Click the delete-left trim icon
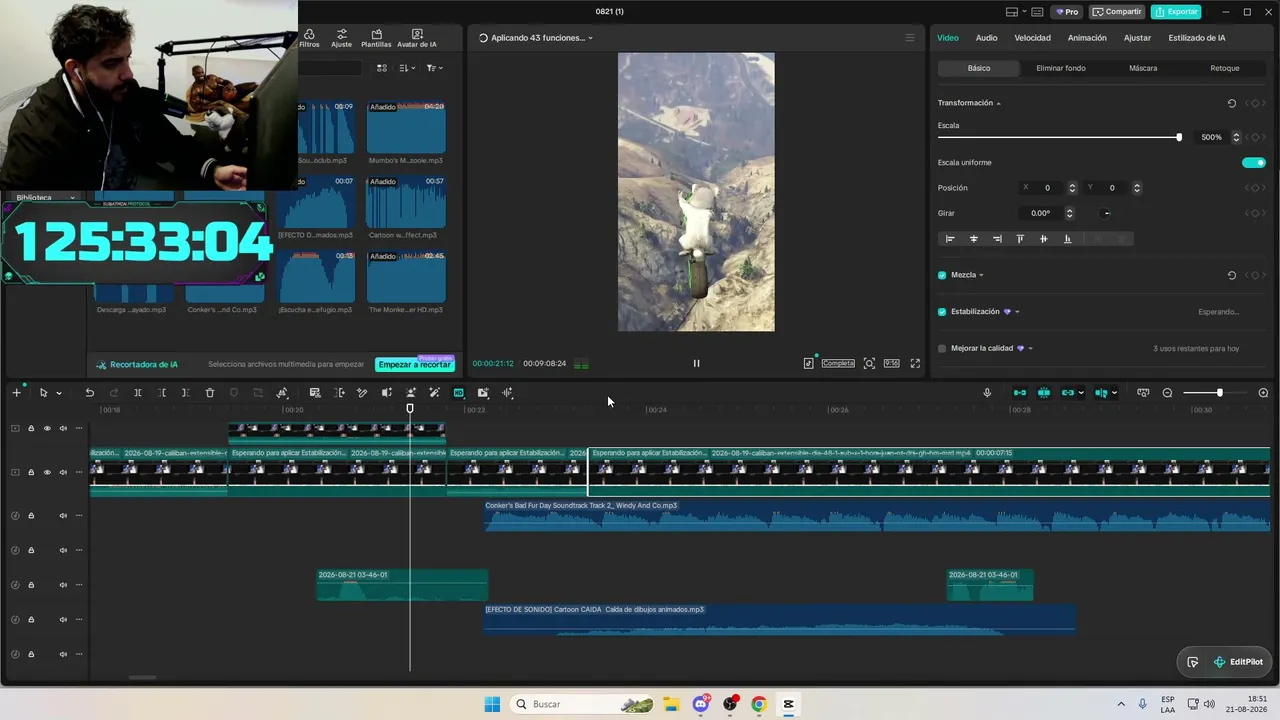The height and width of the screenshot is (720, 1280). pos(162,393)
